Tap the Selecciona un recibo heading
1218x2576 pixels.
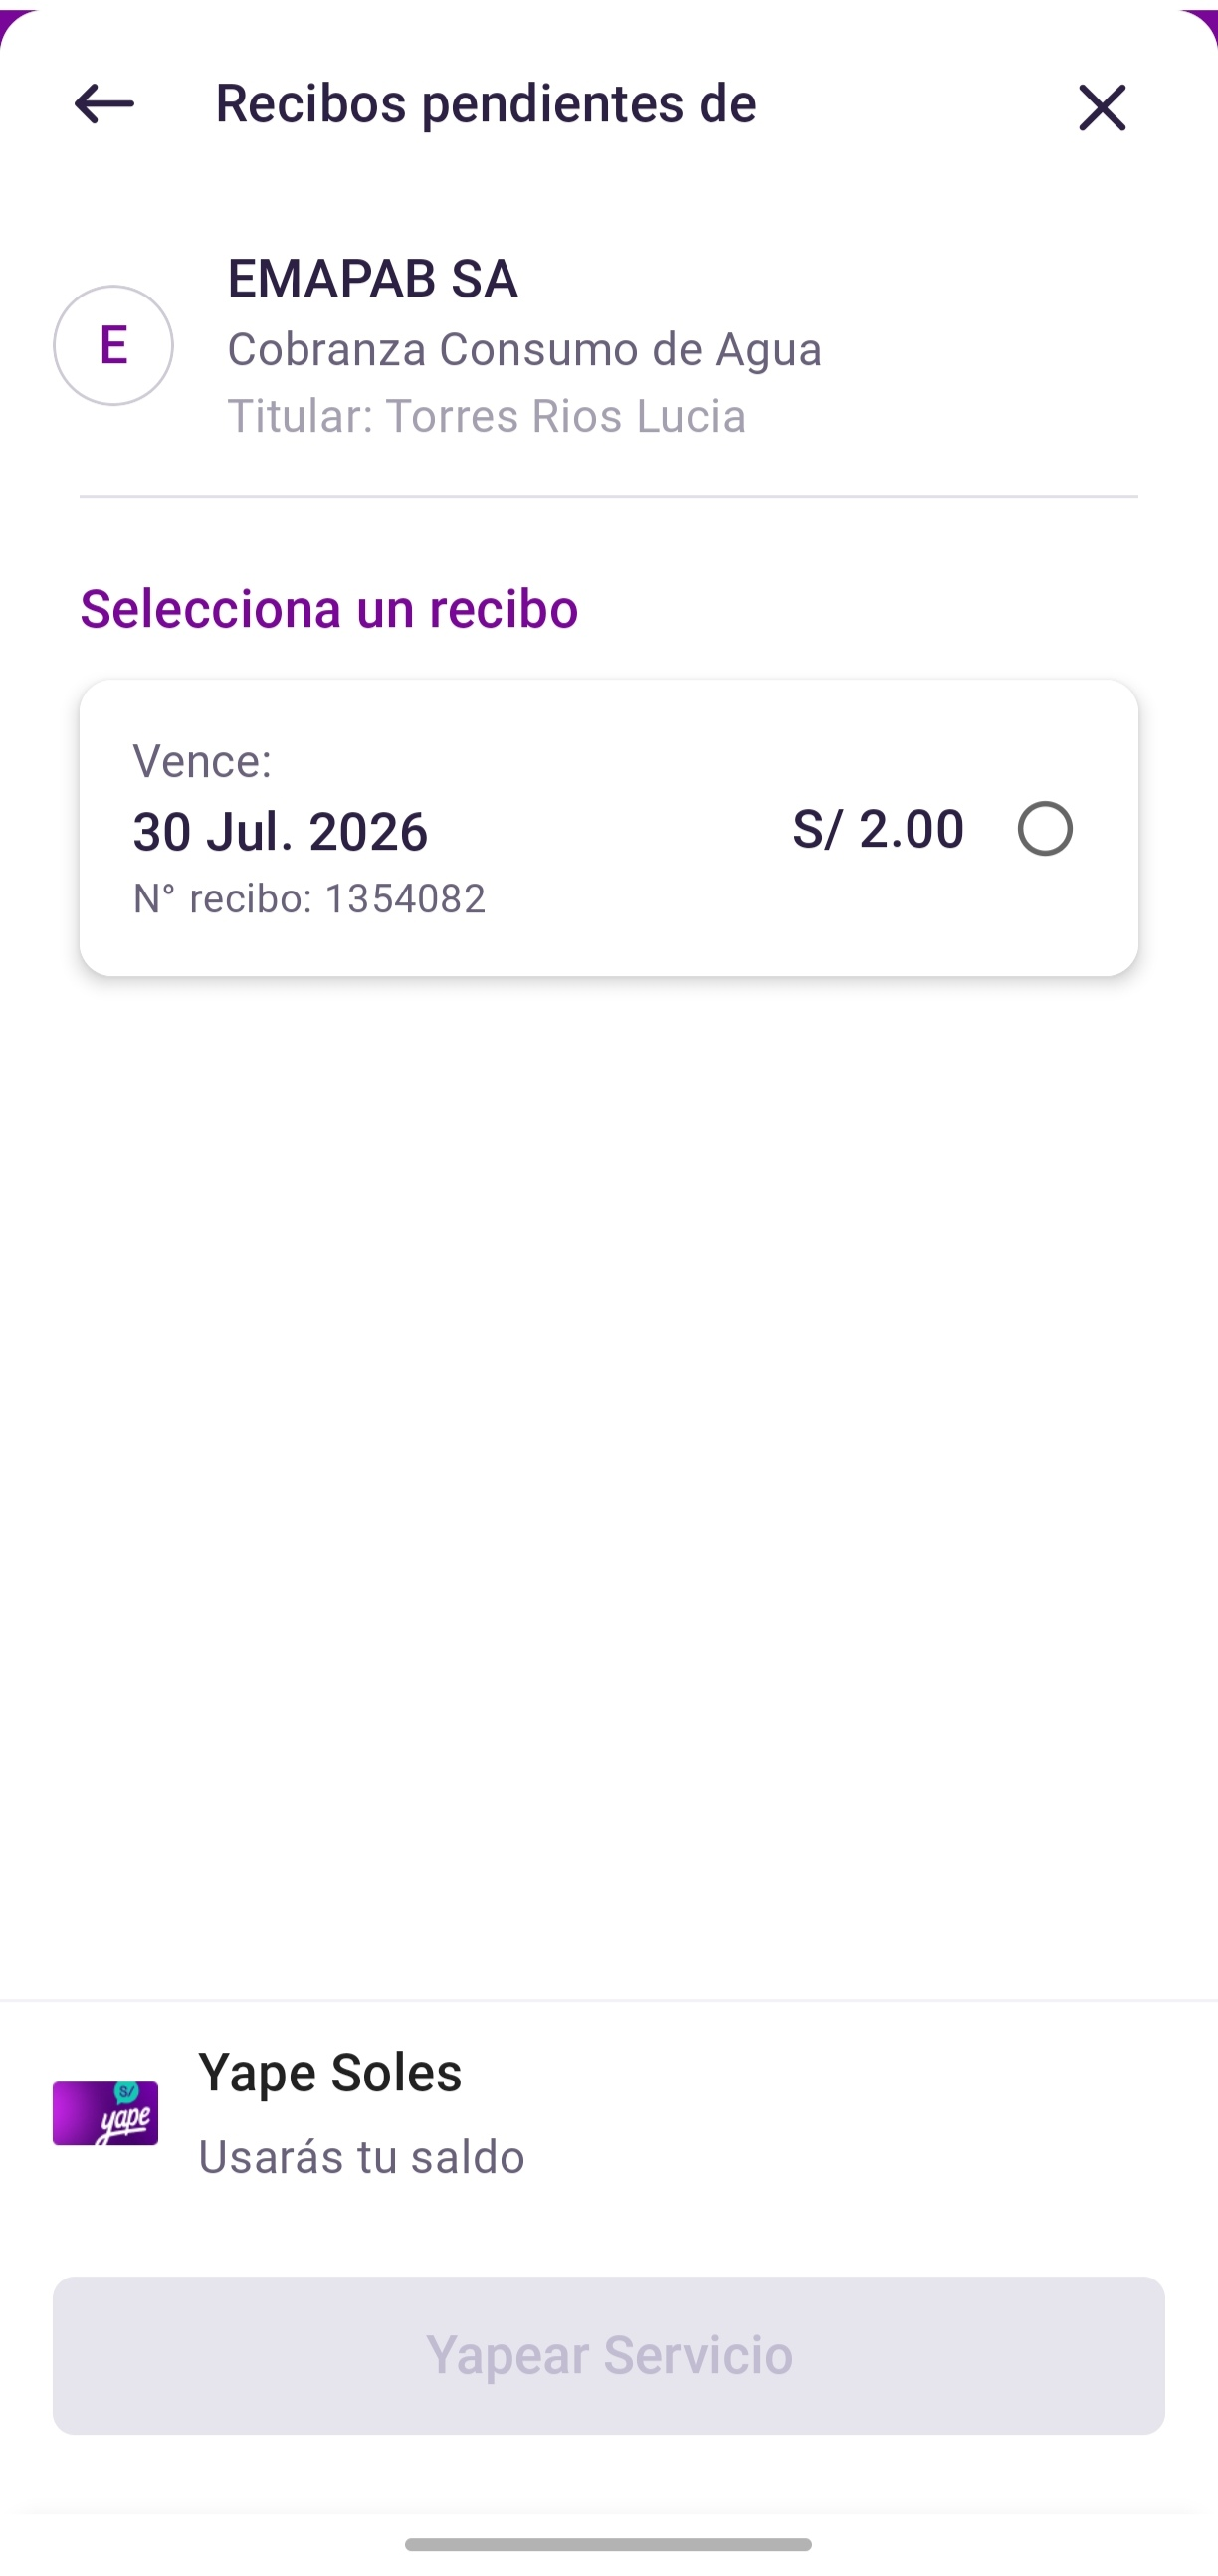point(329,608)
